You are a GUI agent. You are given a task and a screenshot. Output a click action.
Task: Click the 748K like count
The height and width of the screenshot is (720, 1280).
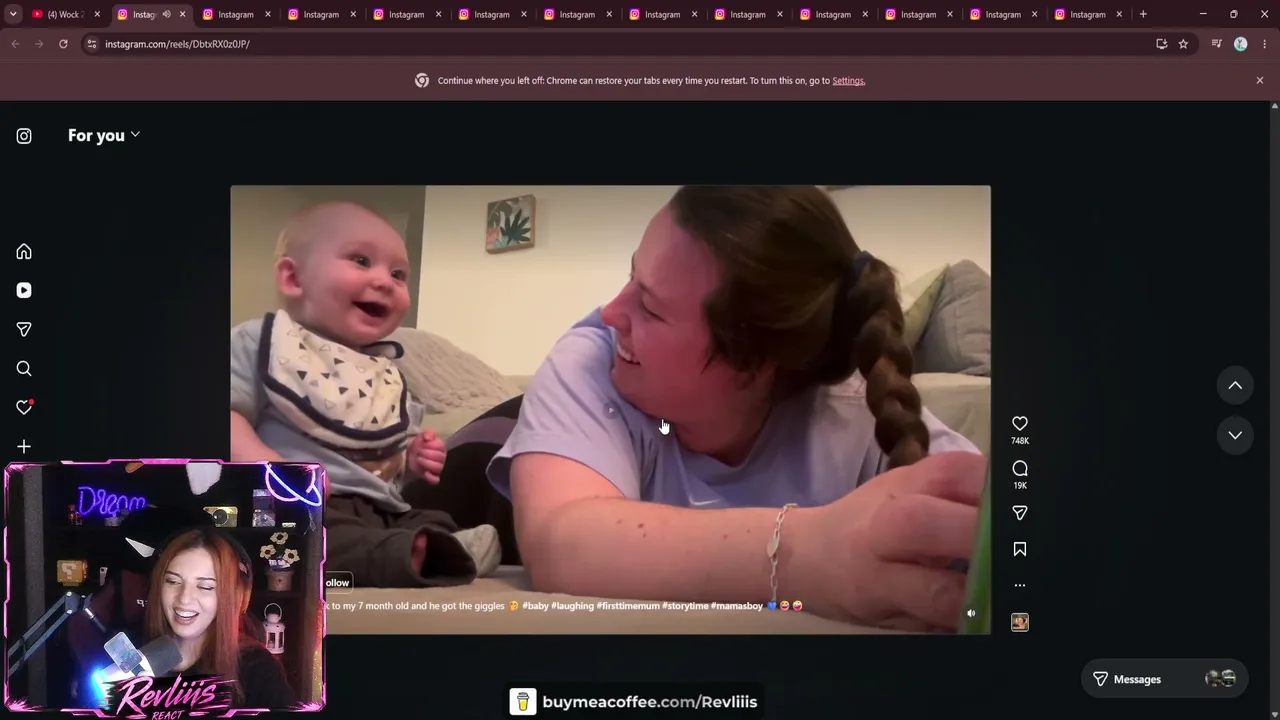click(1020, 441)
